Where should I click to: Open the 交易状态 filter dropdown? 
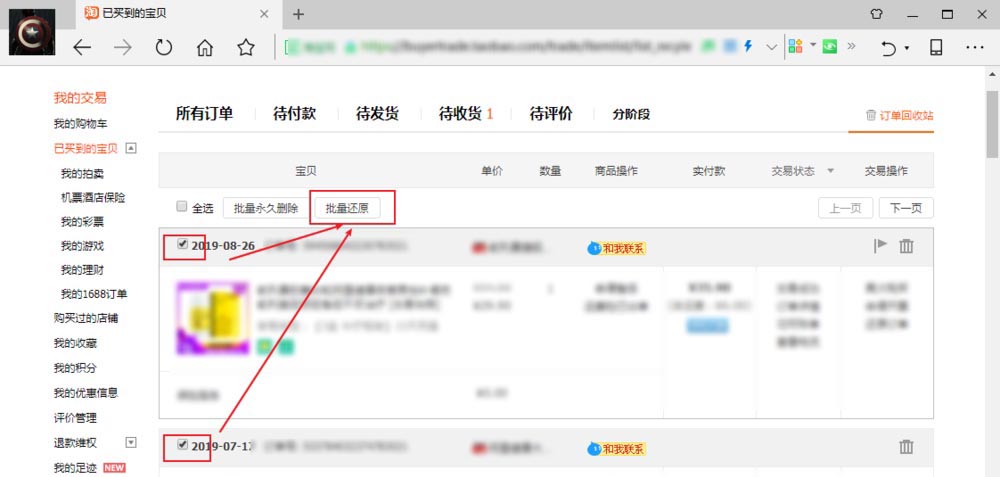pyautogui.click(x=830, y=171)
